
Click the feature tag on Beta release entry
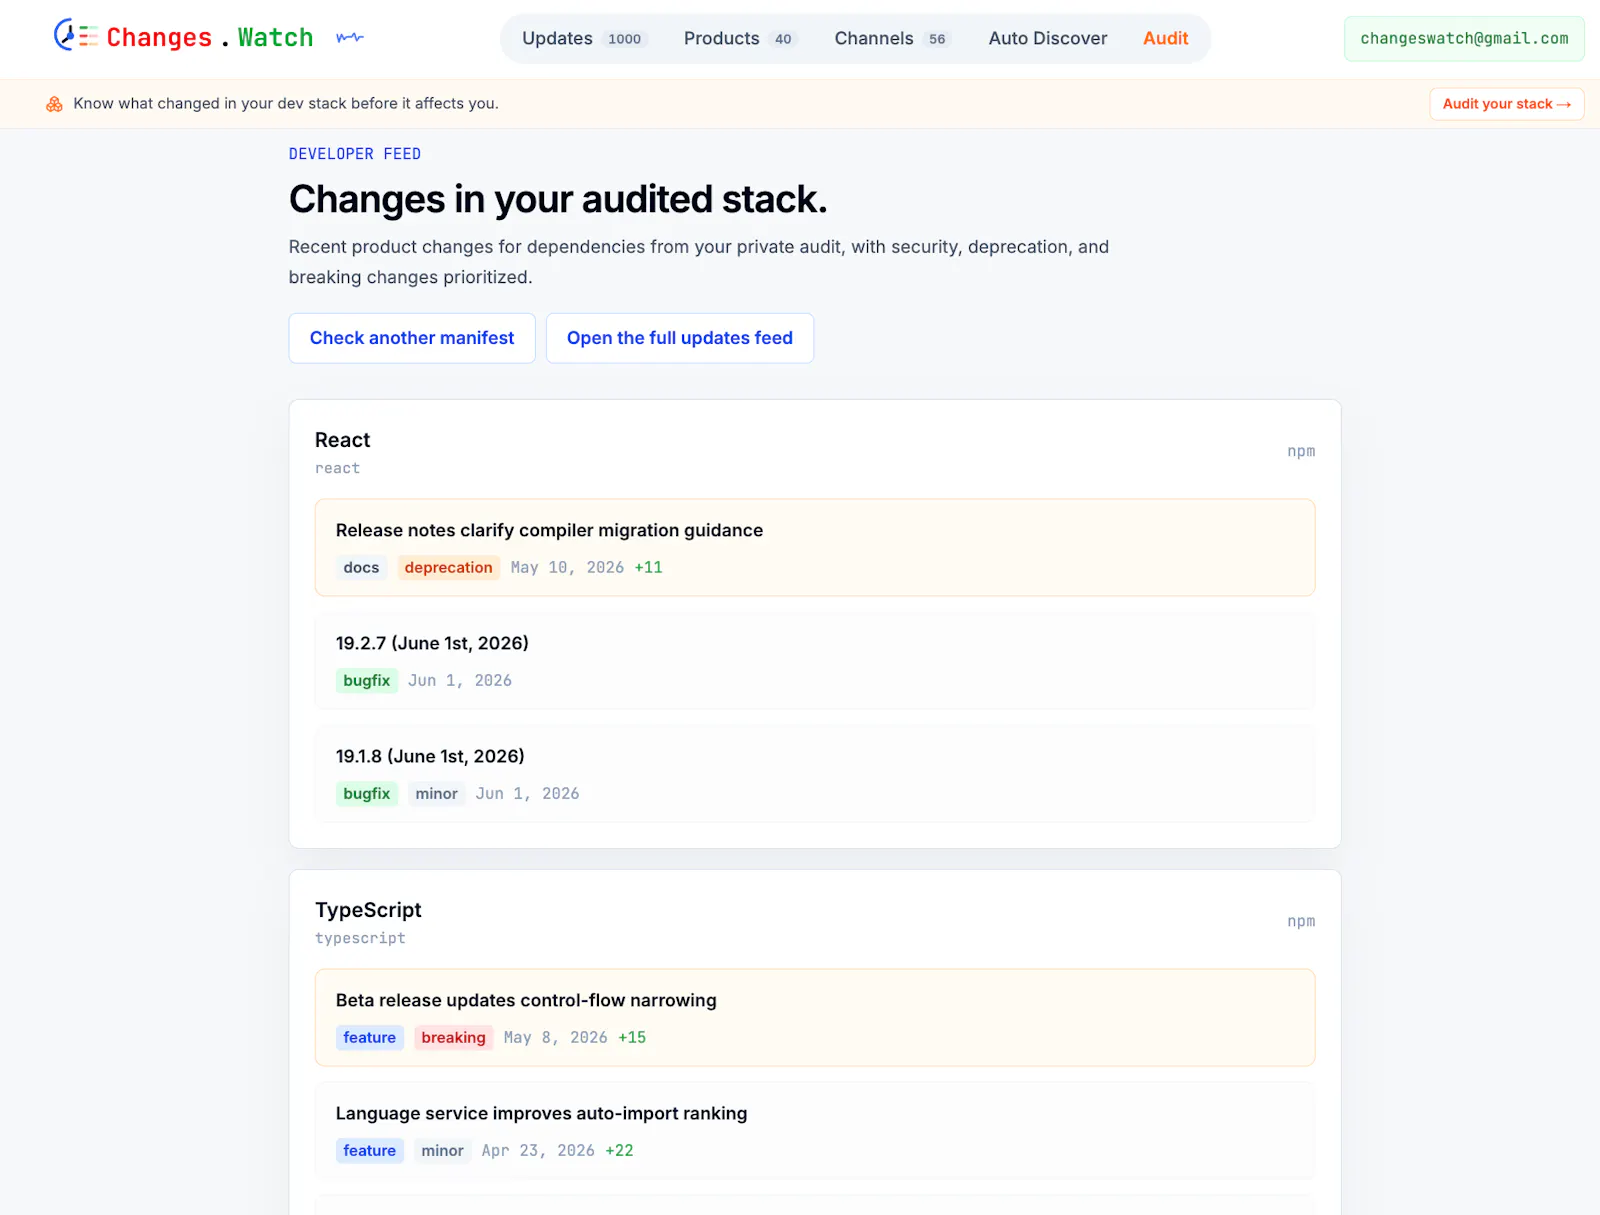370,1038
